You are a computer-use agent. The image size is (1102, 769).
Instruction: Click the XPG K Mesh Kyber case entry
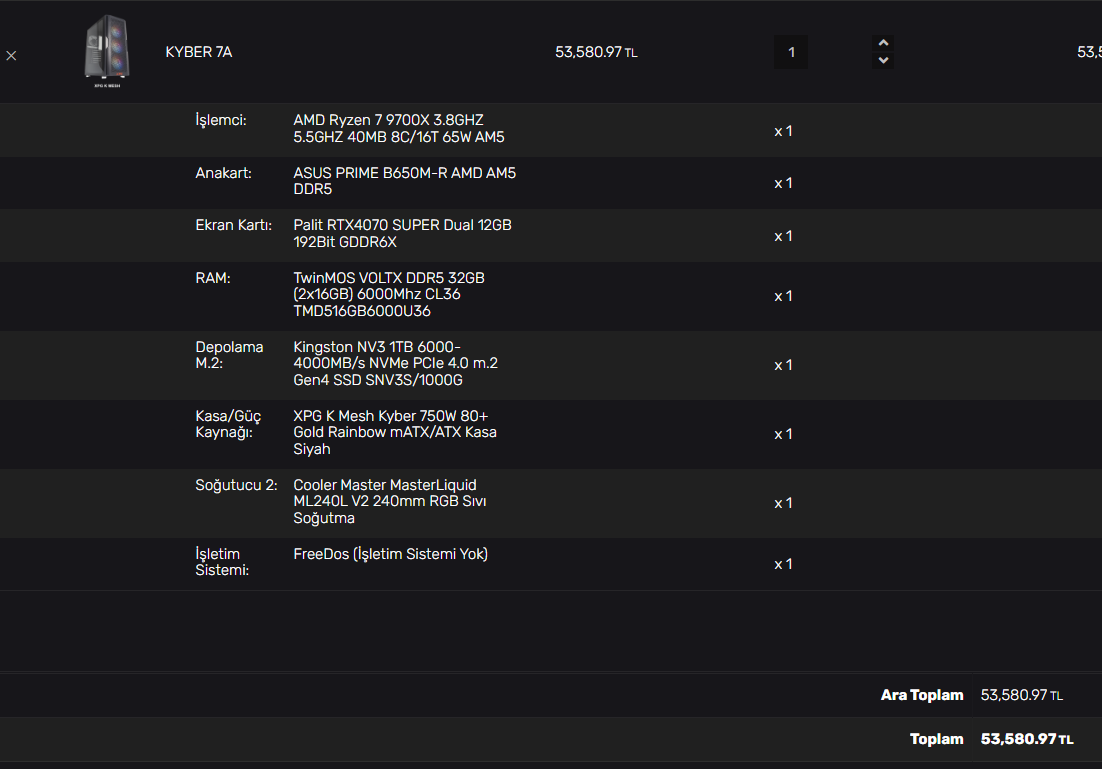point(395,432)
